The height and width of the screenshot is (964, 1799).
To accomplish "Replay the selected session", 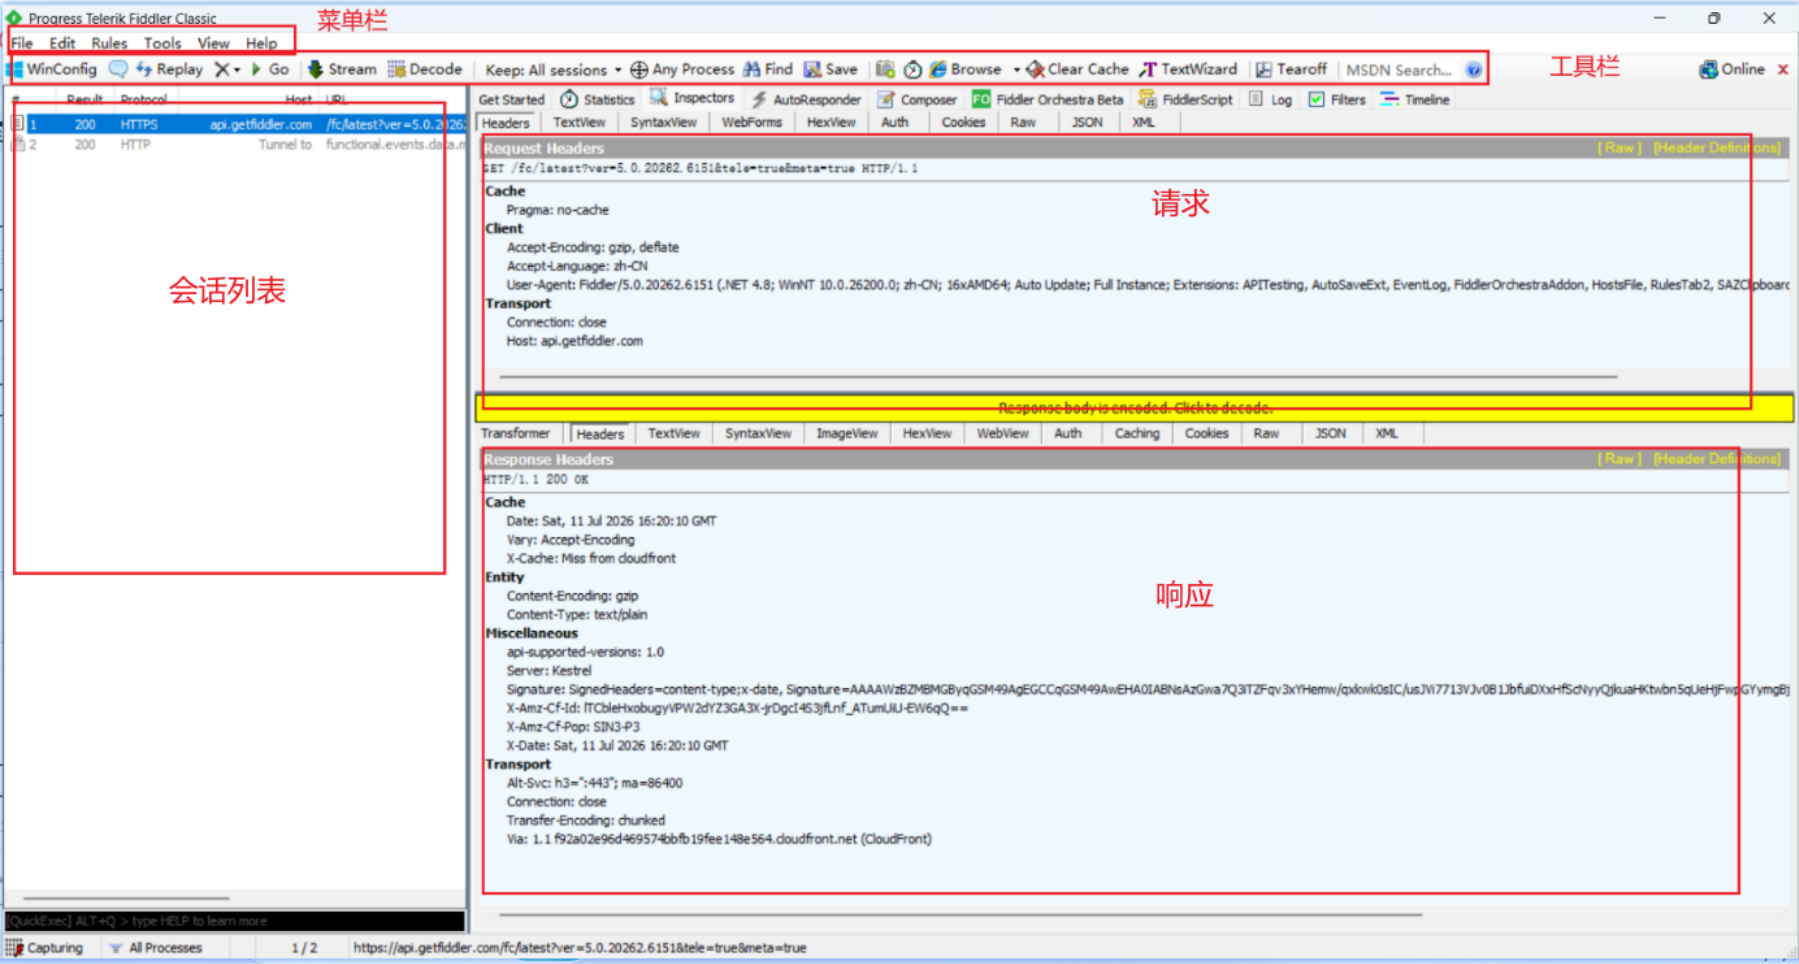I will (x=169, y=69).
